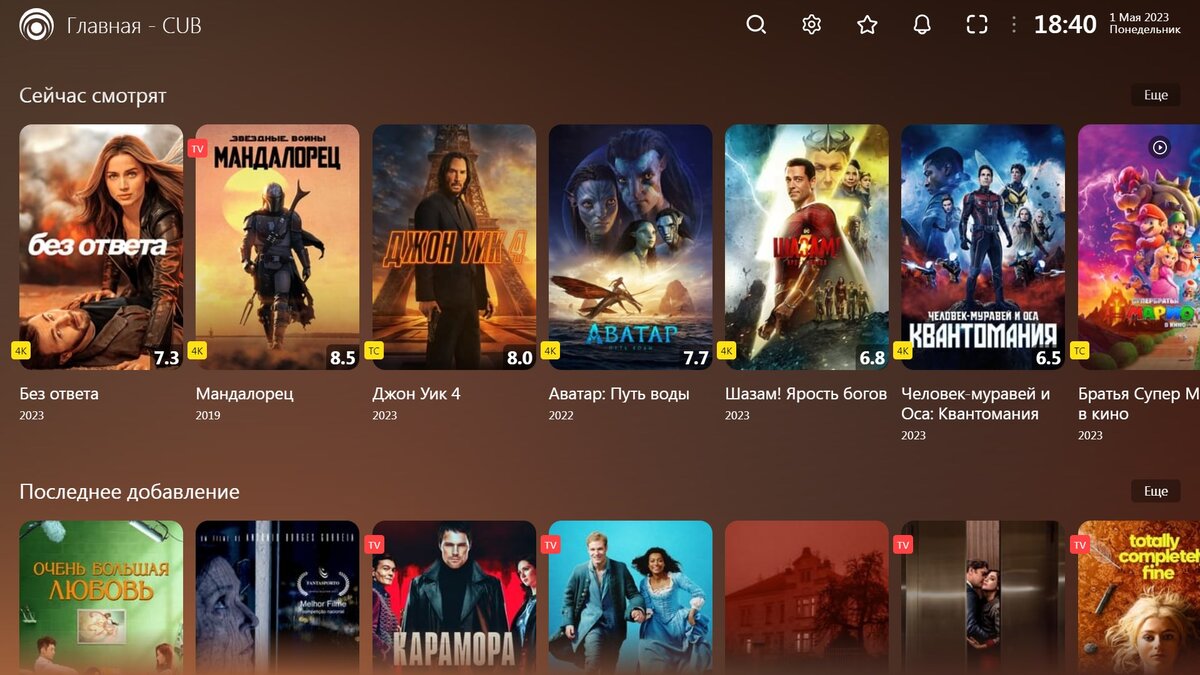Screen dimensions: 1200x675
Task: Click Еще button for Последнее добавление
Action: (x=1156, y=491)
